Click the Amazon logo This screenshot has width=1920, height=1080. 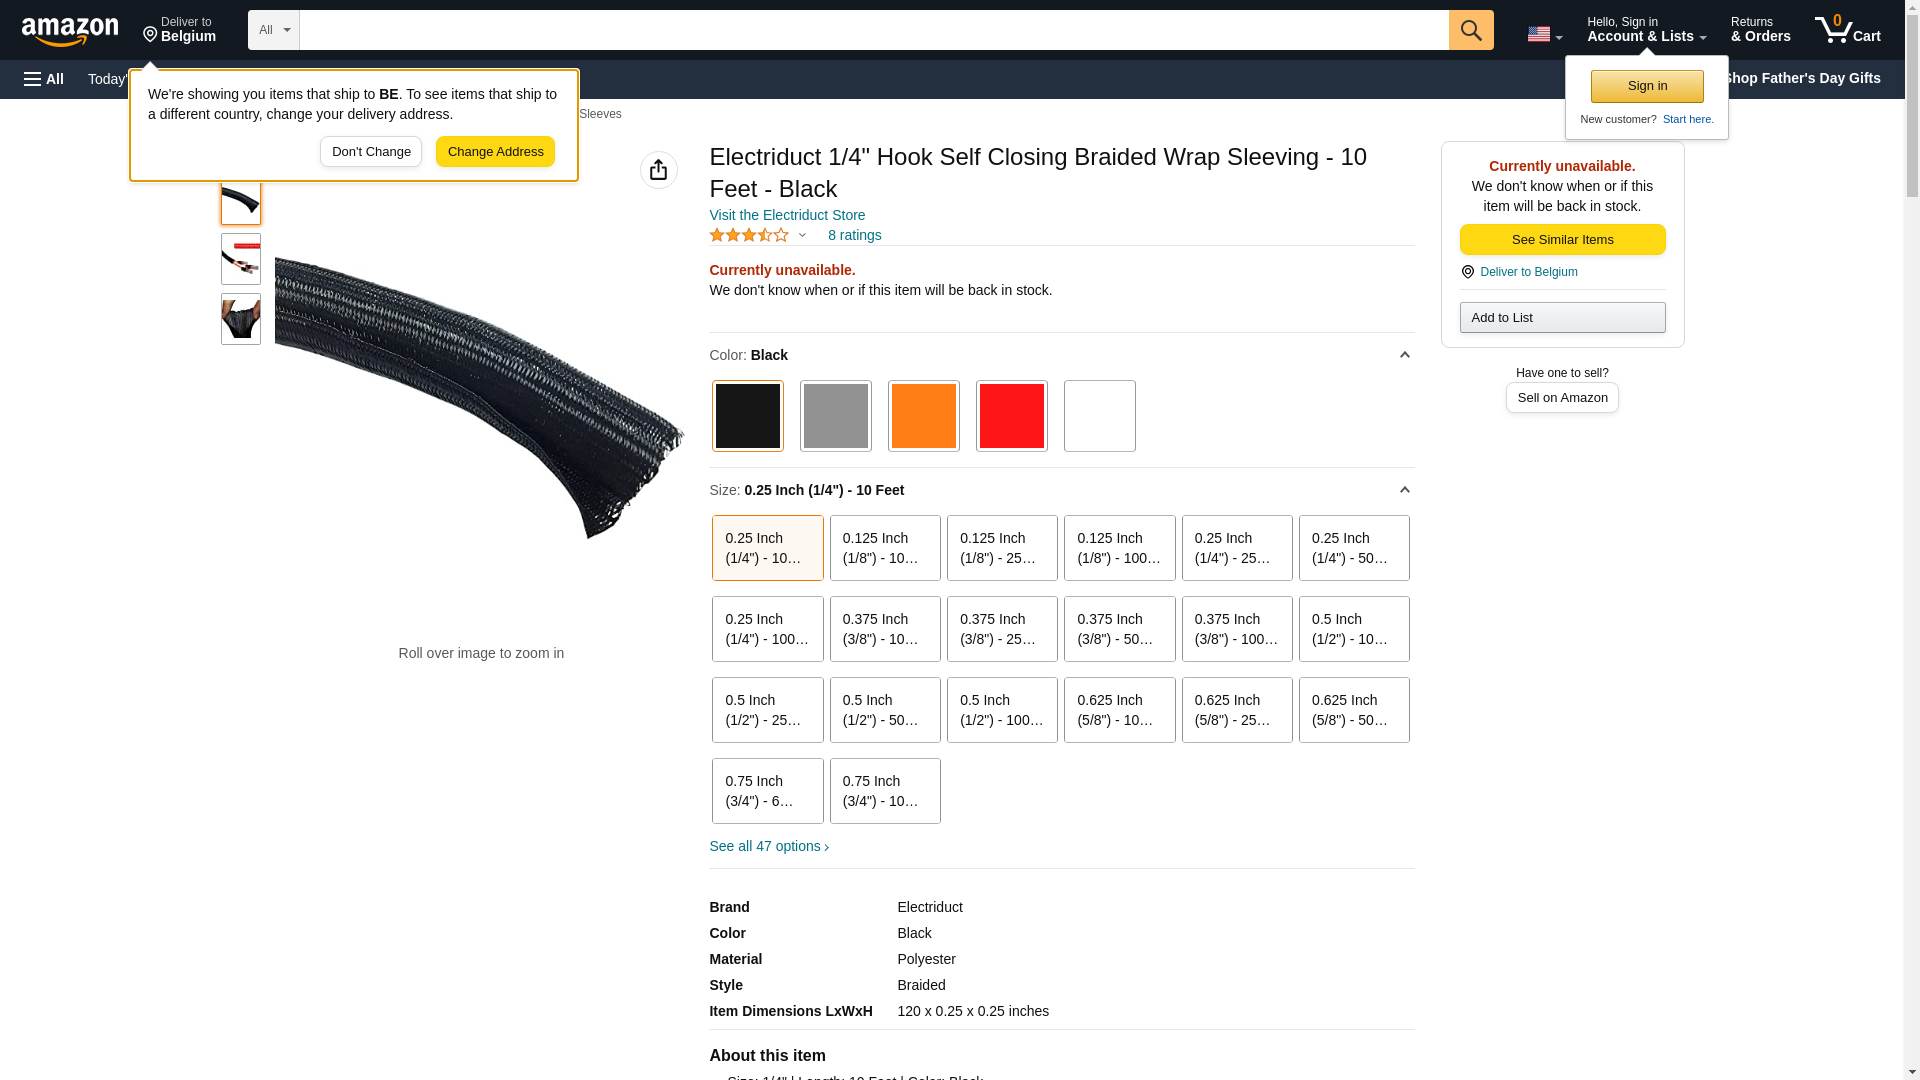click(70, 32)
